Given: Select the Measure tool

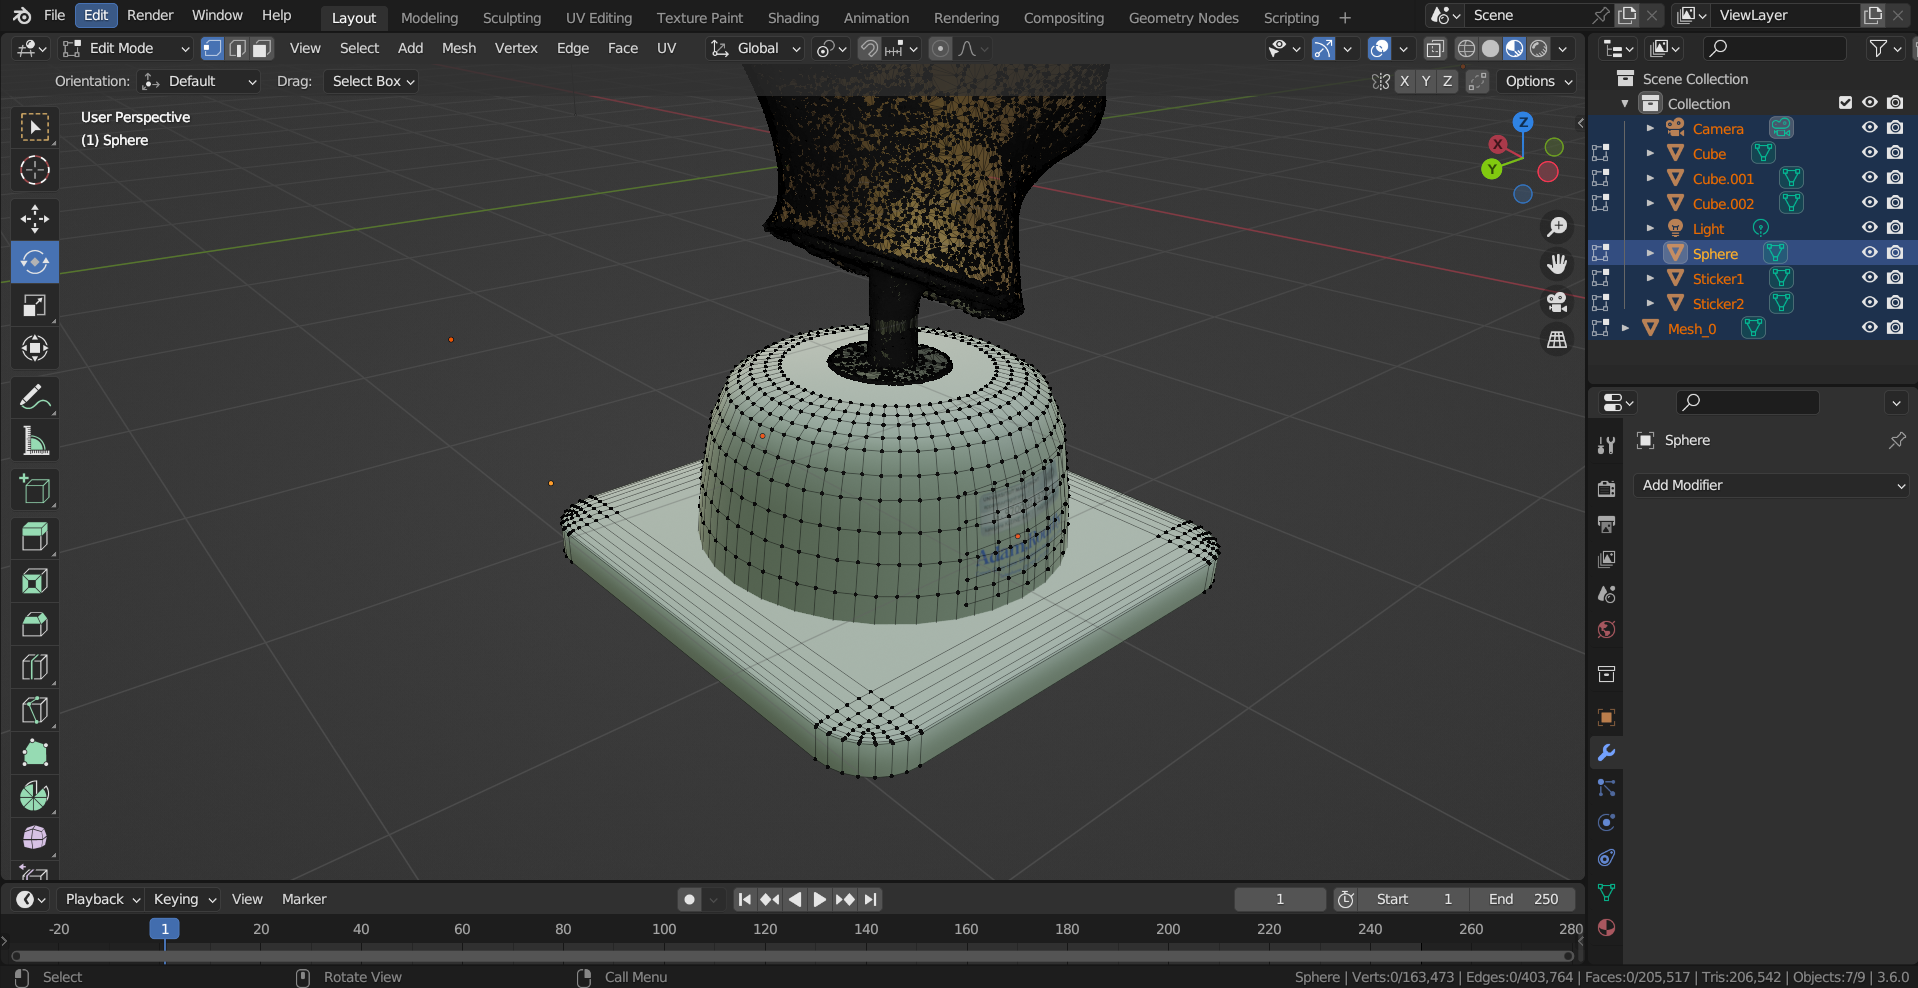Looking at the screenshot, I should click(35, 441).
